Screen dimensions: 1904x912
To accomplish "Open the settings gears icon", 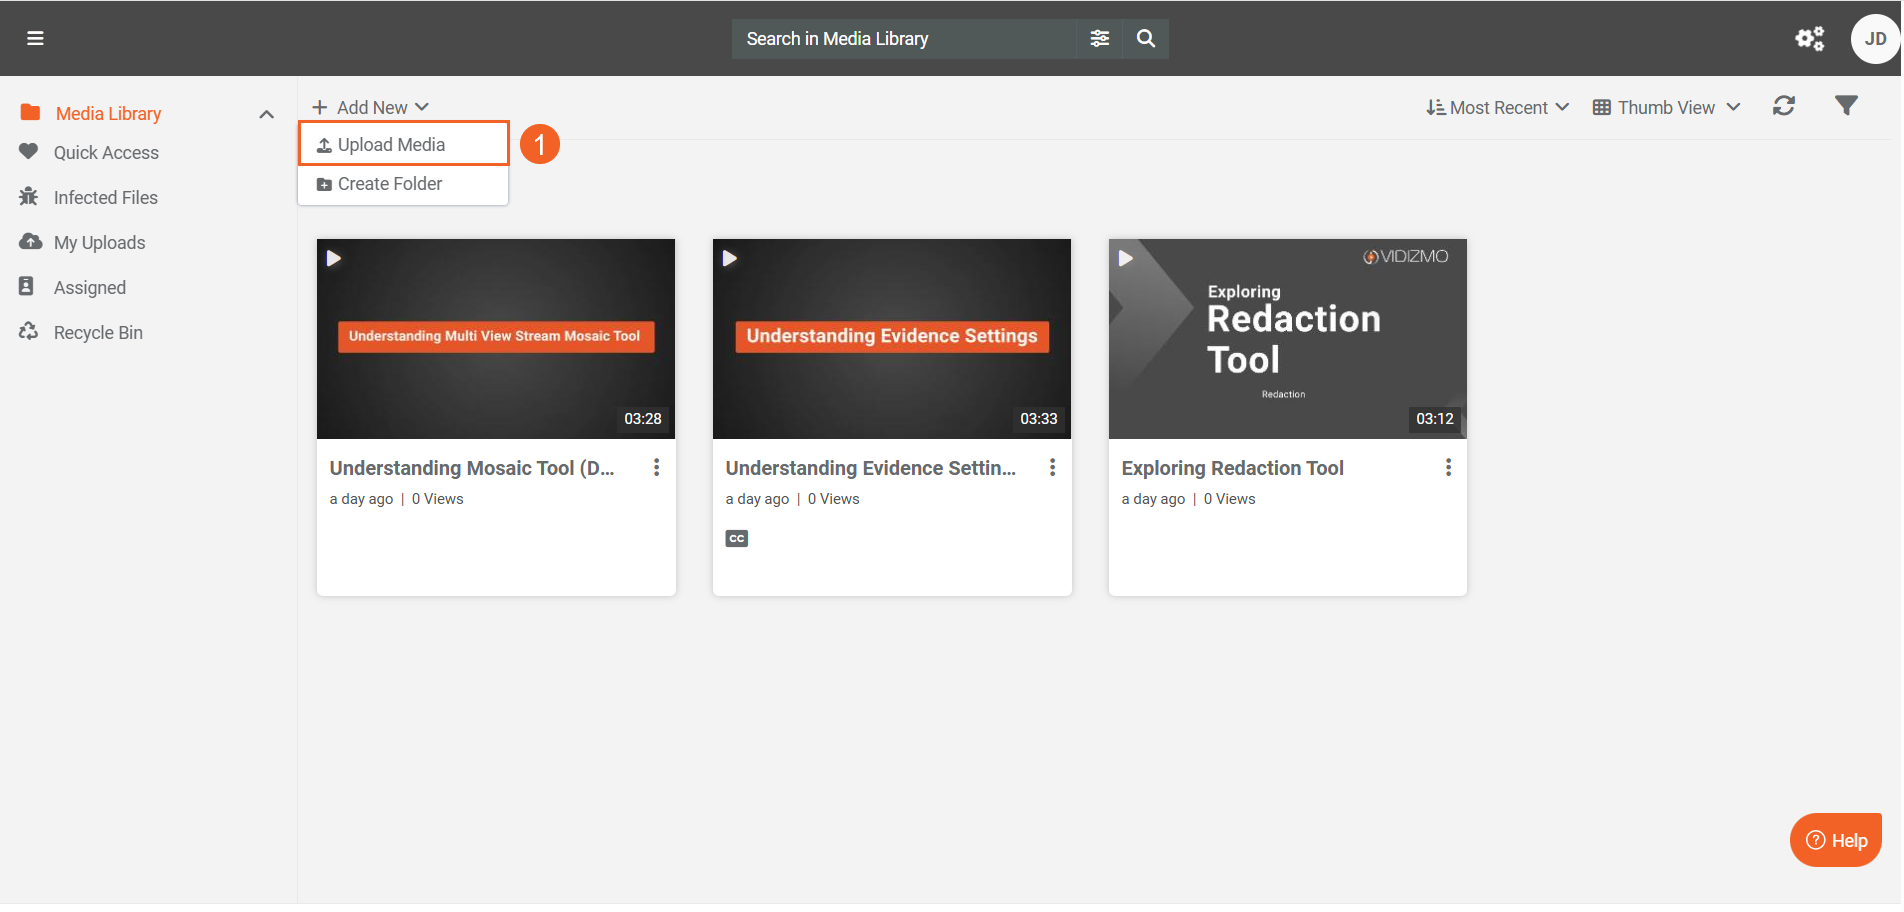I will [x=1809, y=38].
